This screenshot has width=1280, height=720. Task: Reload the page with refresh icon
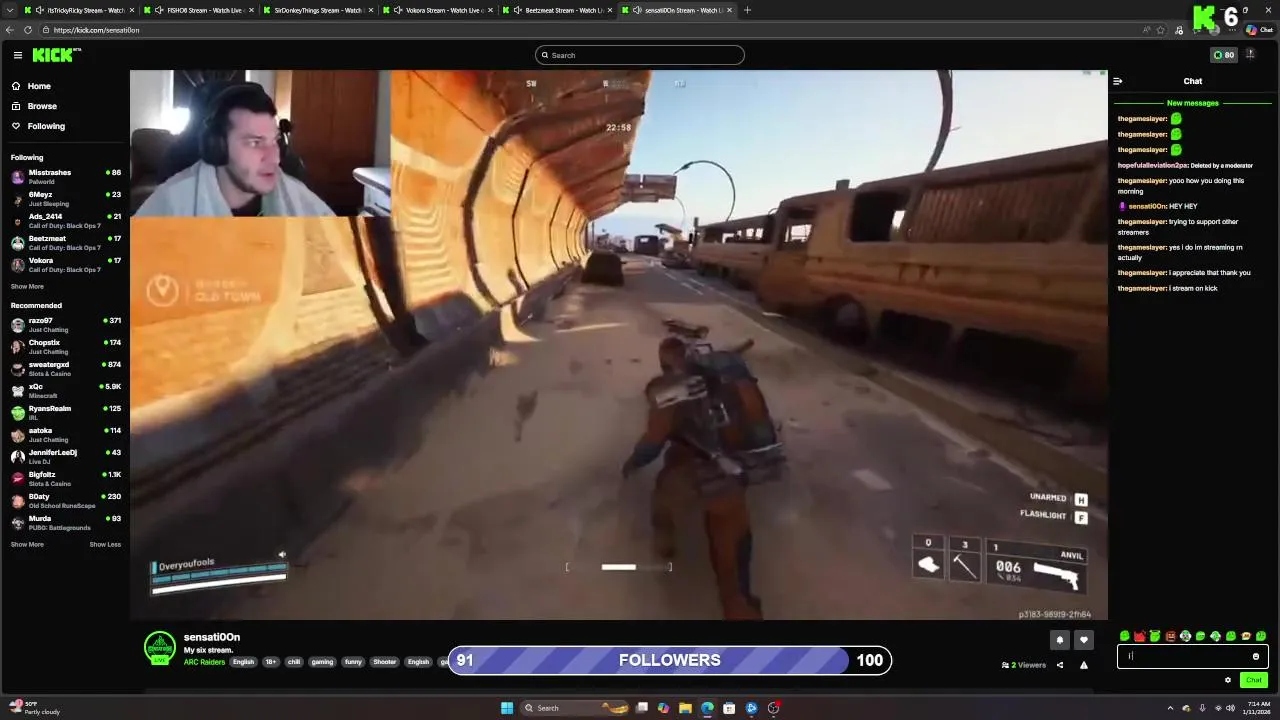coord(28,30)
